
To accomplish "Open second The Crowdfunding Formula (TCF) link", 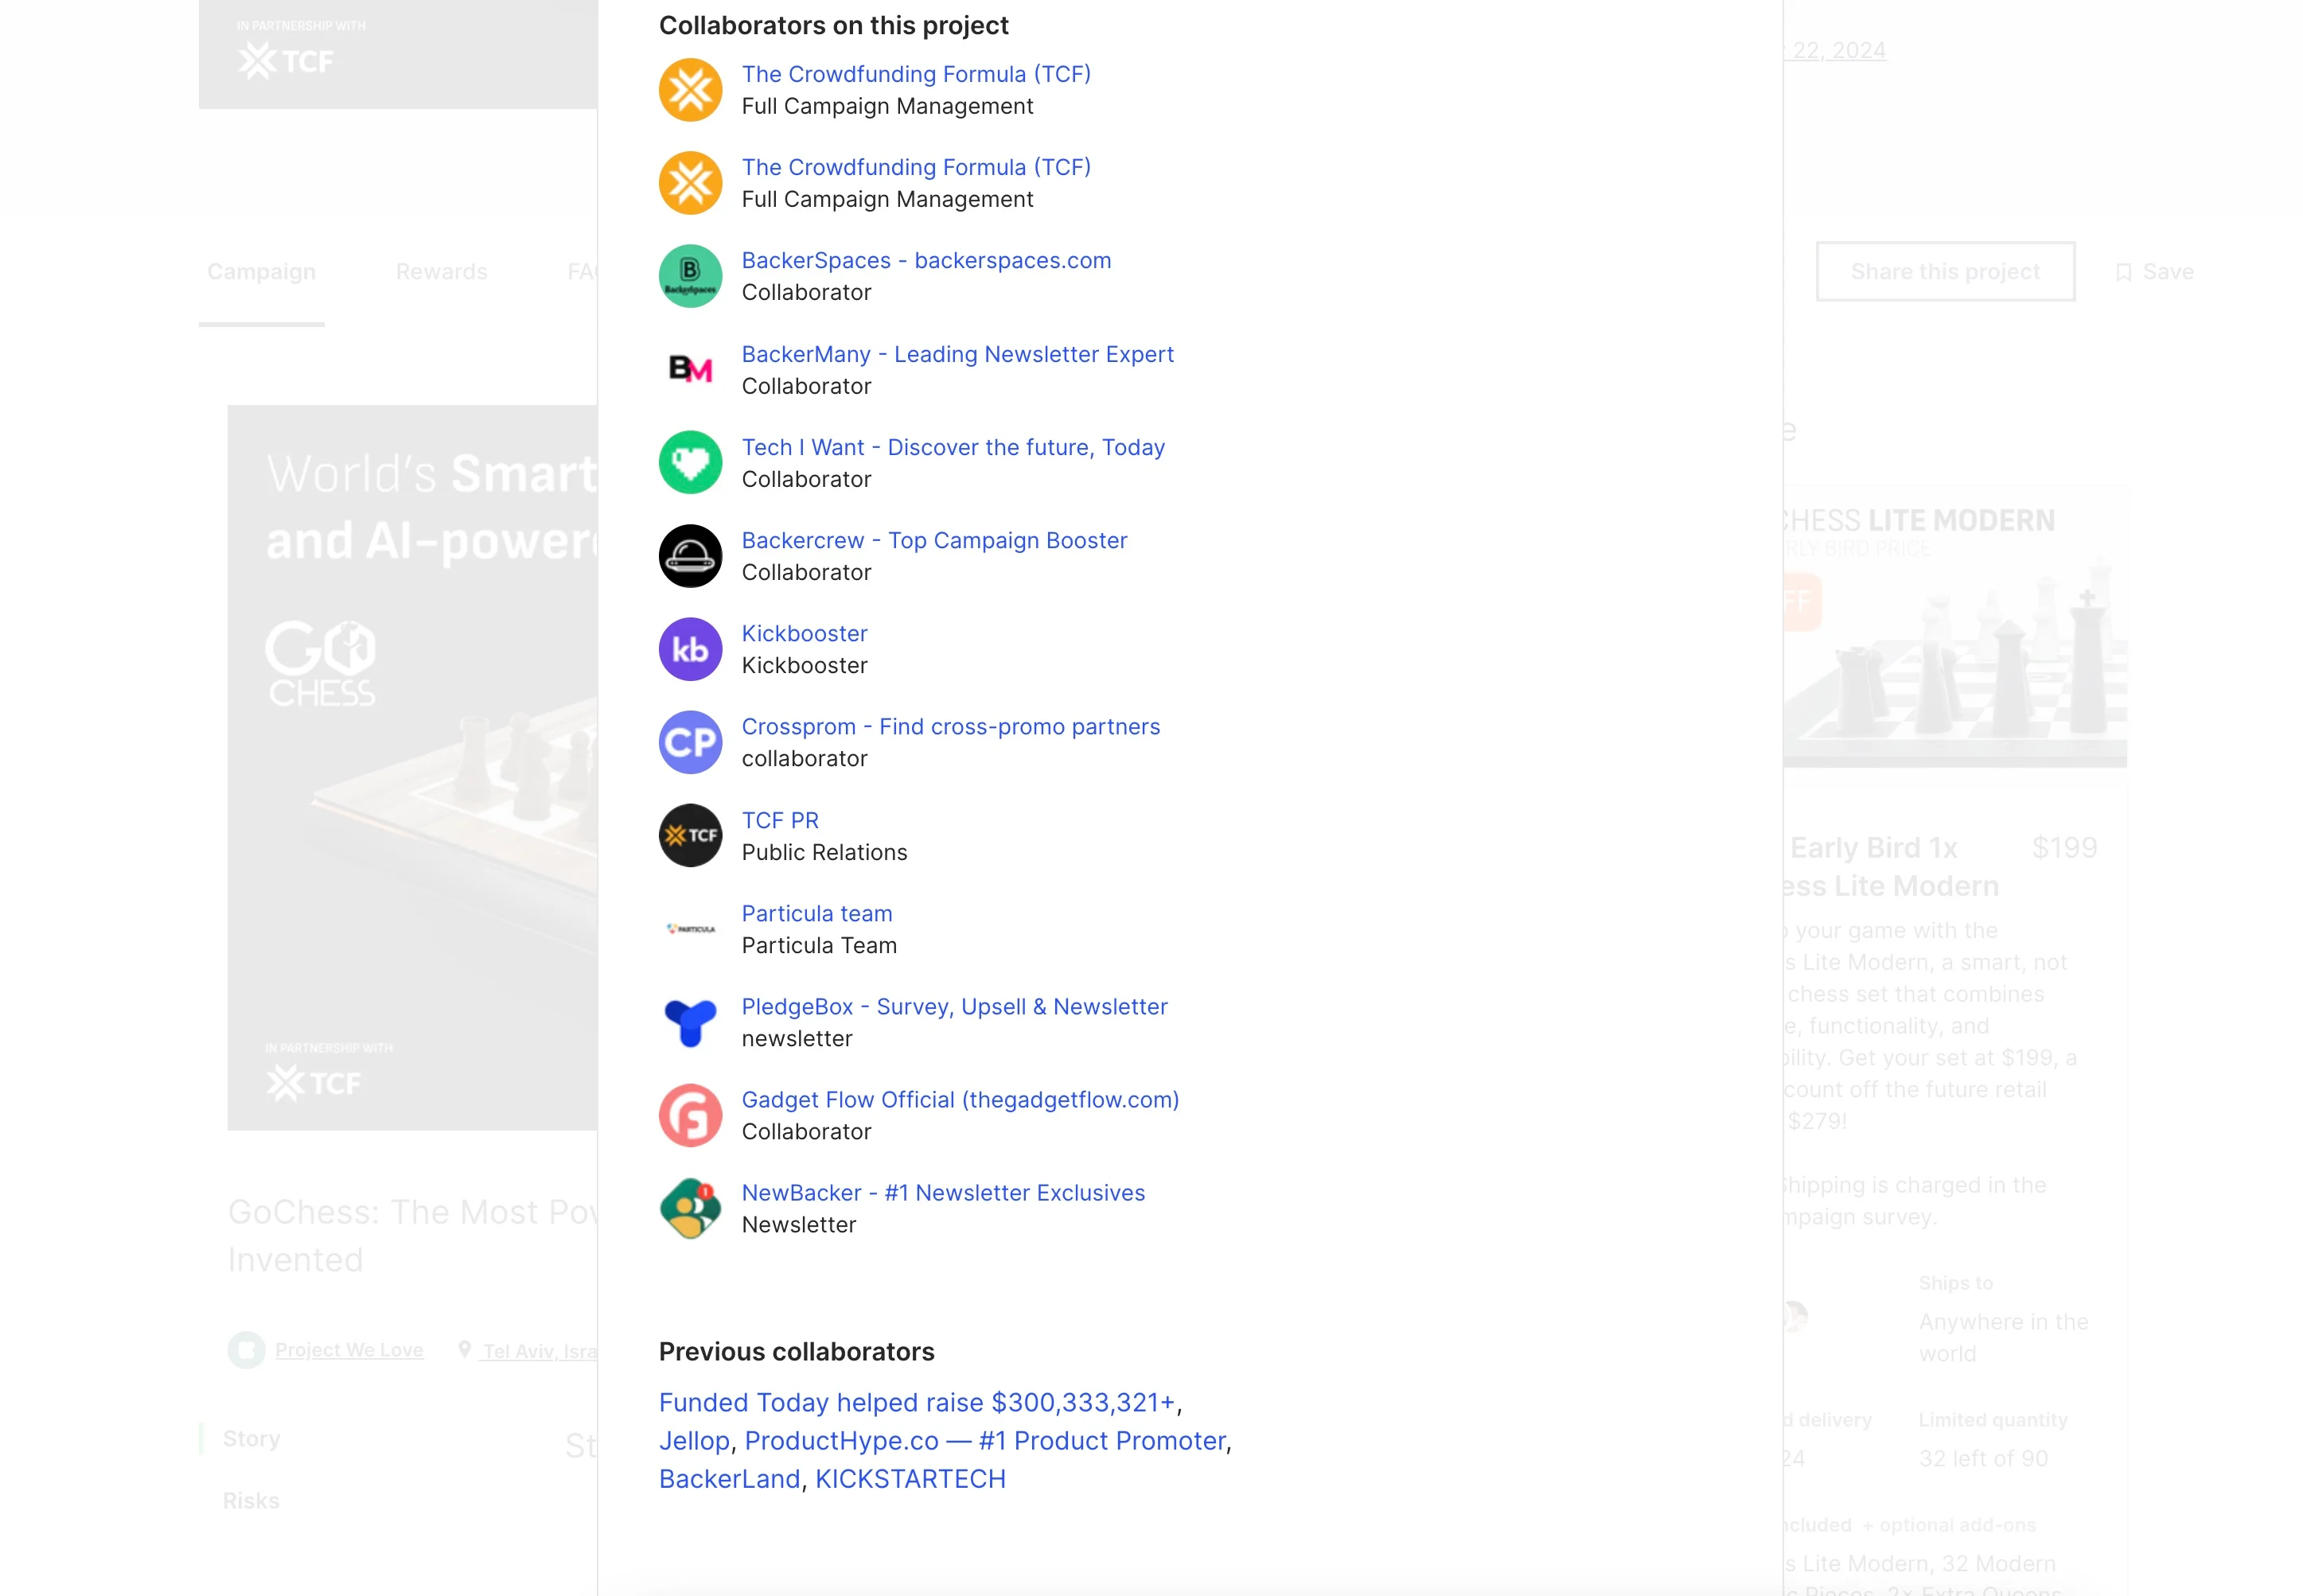I will pos(916,167).
